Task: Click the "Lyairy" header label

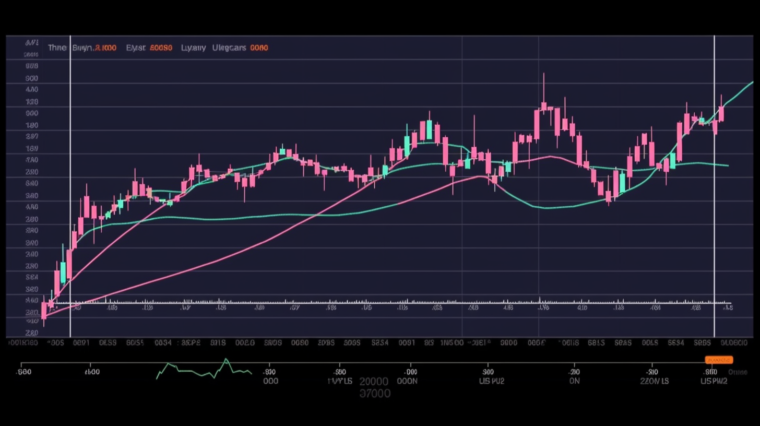Action: [x=193, y=47]
